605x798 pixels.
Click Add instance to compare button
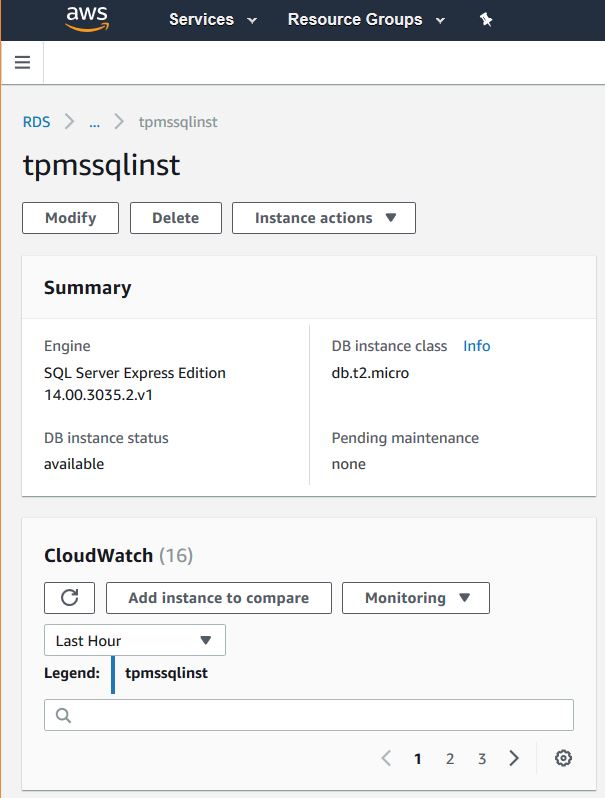[x=218, y=598]
